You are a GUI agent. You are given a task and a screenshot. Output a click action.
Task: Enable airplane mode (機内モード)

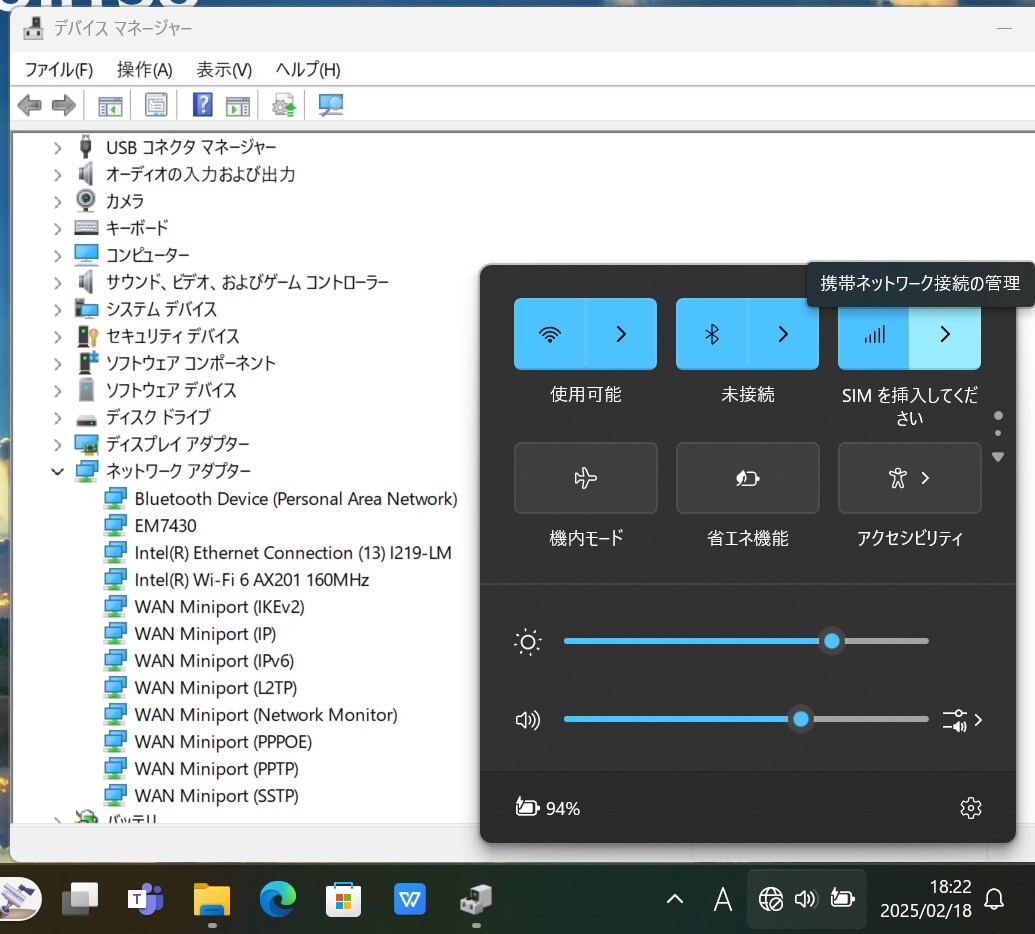pyautogui.click(x=585, y=479)
